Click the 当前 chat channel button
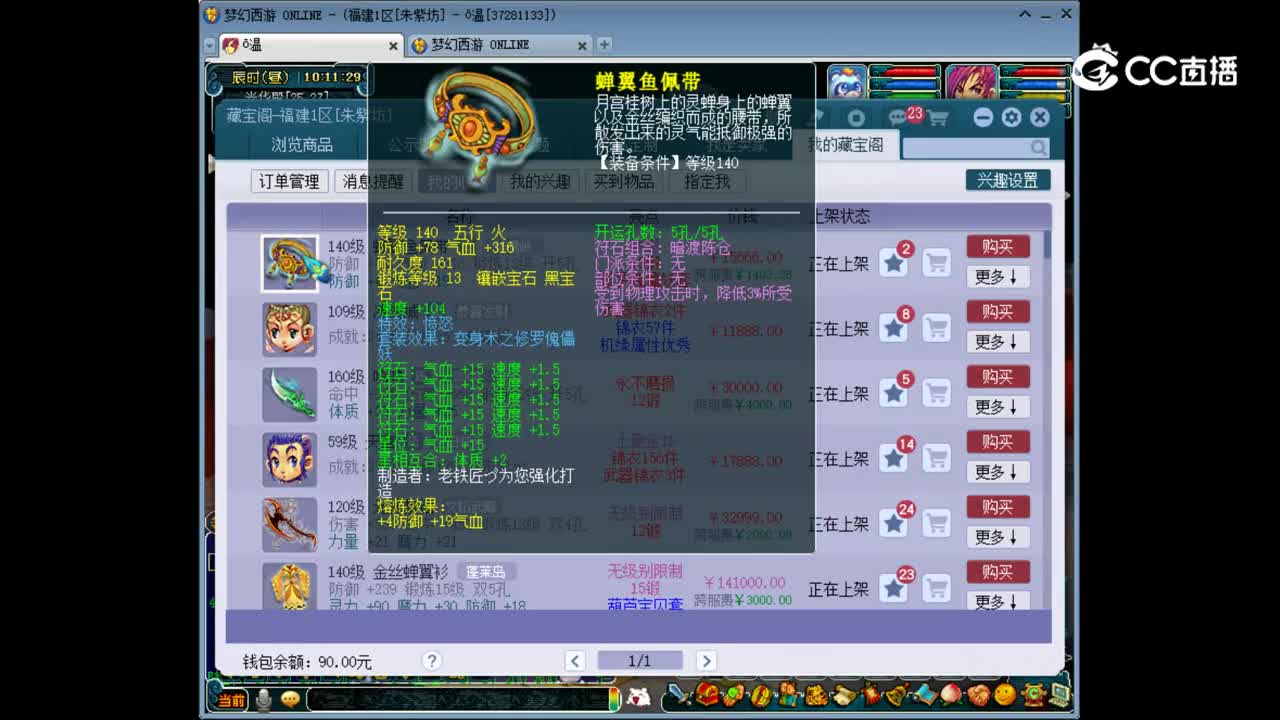Viewport: 1280px width, 720px height. pyautogui.click(x=231, y=700)
